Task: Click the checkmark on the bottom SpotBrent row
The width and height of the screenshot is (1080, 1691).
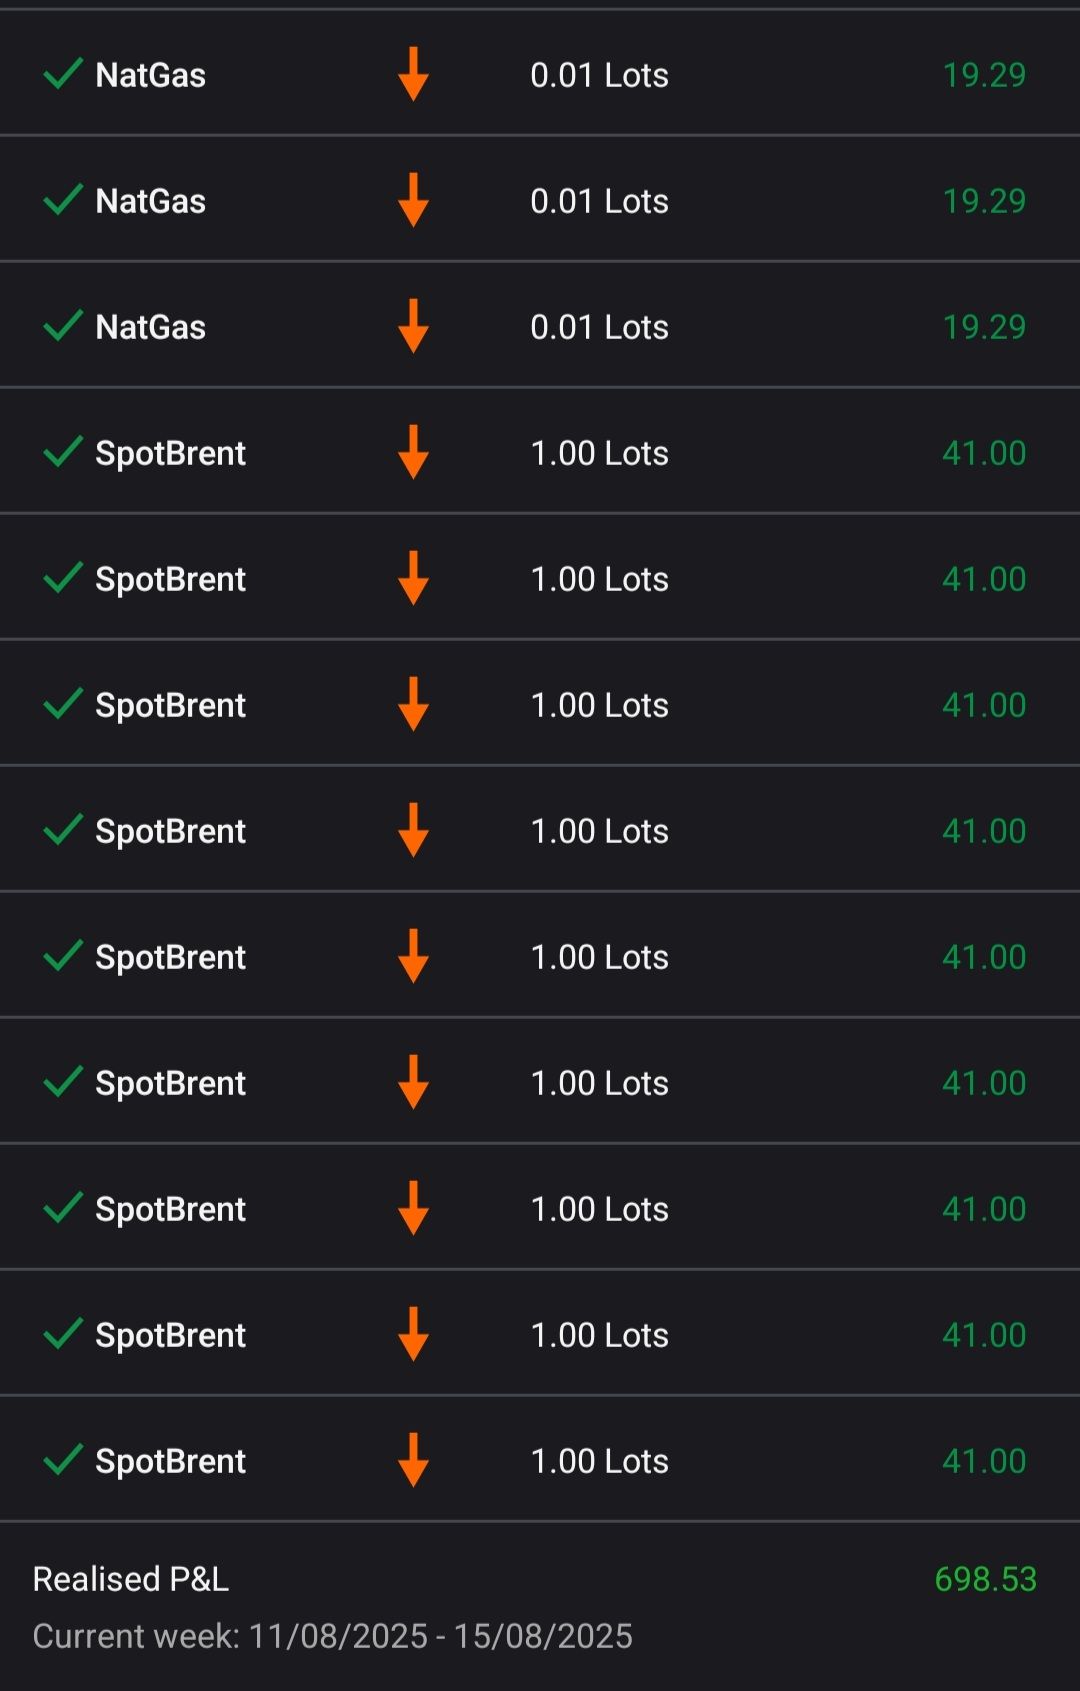Action: [x=62, y=1460]
